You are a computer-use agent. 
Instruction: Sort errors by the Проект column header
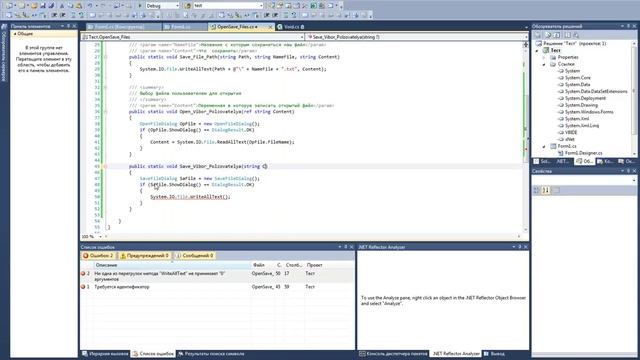point(329,265)
